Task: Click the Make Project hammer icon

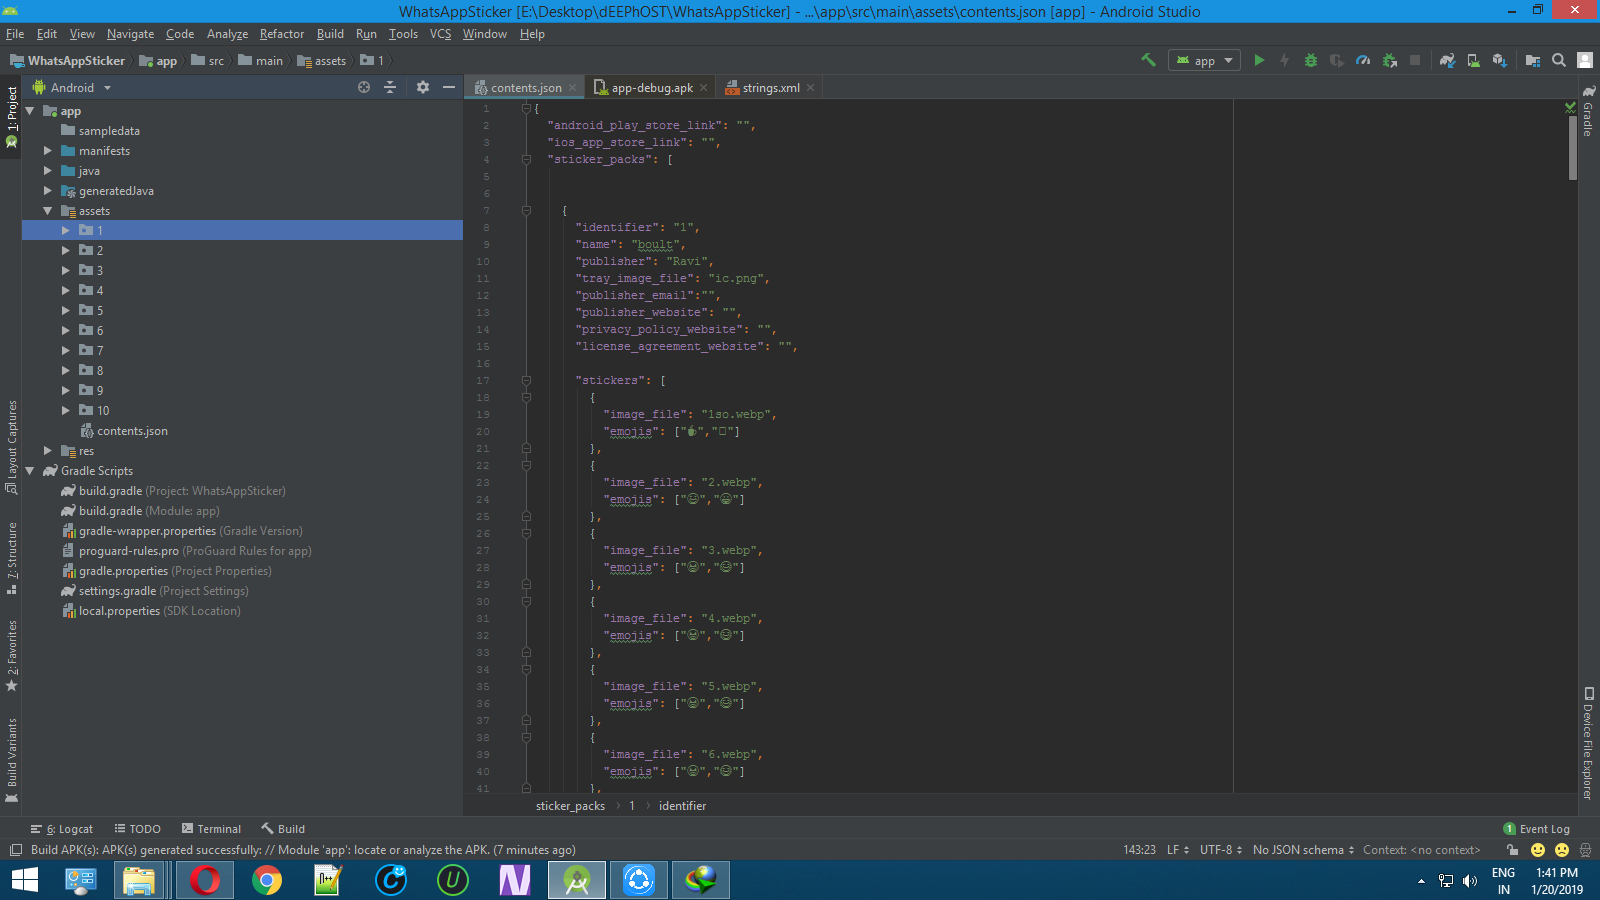Action: [1148, 60]
